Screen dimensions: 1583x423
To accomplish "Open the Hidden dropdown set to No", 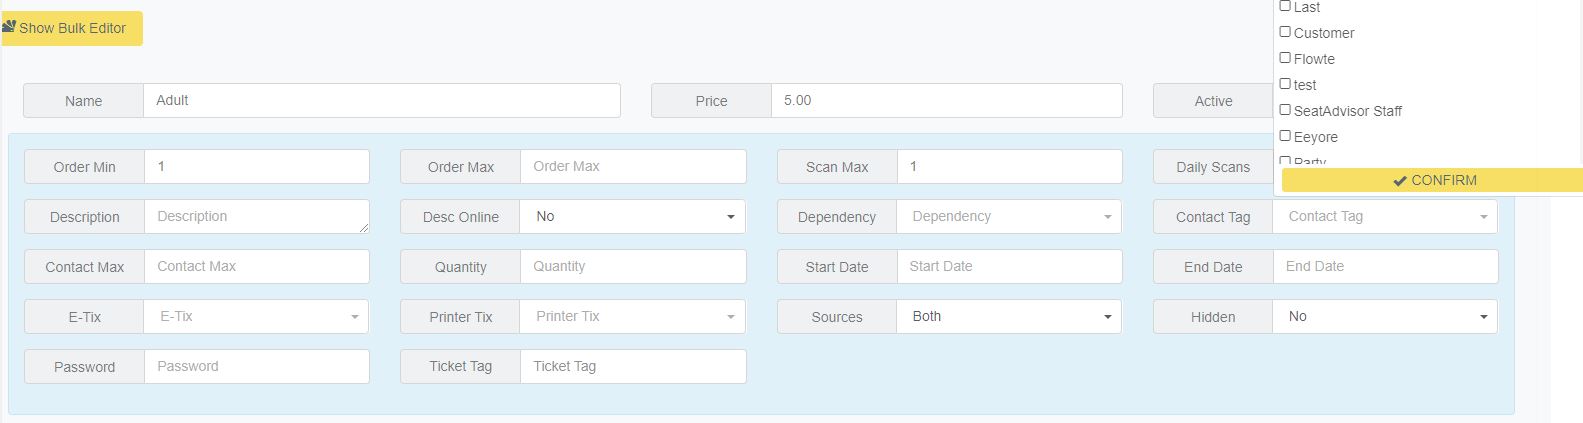I will [1384, 317].
